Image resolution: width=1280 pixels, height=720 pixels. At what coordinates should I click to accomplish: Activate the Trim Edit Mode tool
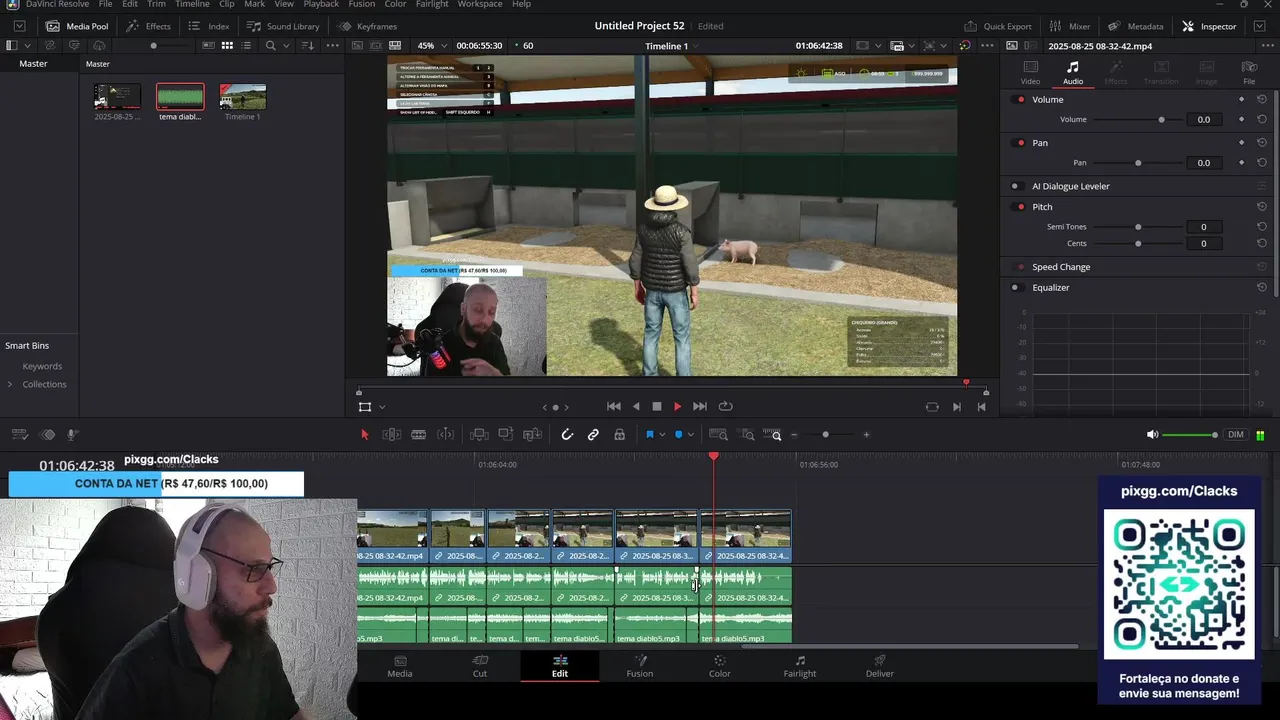(x=392, y=435)
